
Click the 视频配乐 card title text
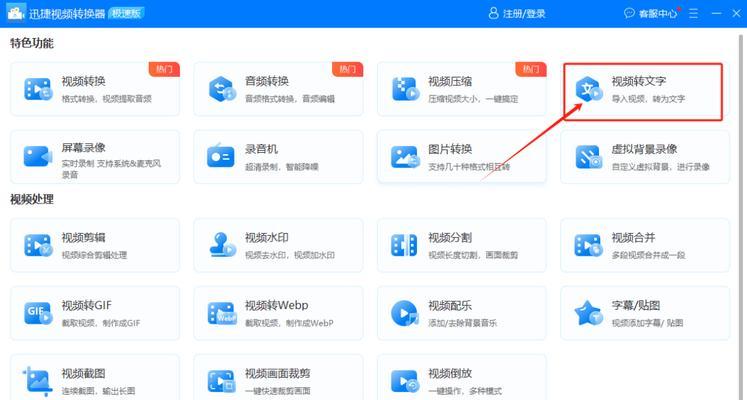[x=450, y=305]
